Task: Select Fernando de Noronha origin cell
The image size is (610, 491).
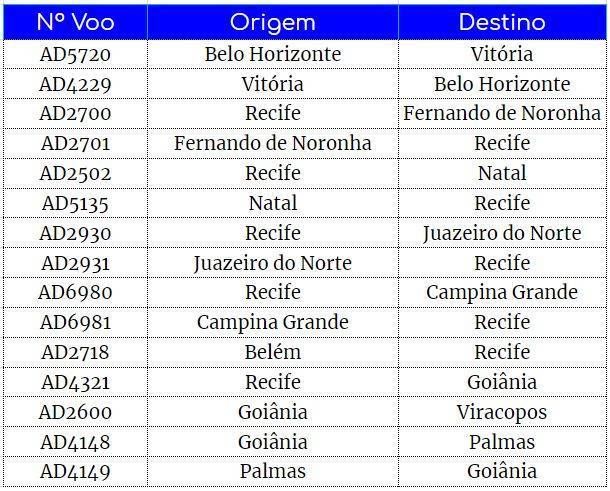Action: (x=273, y=144)
